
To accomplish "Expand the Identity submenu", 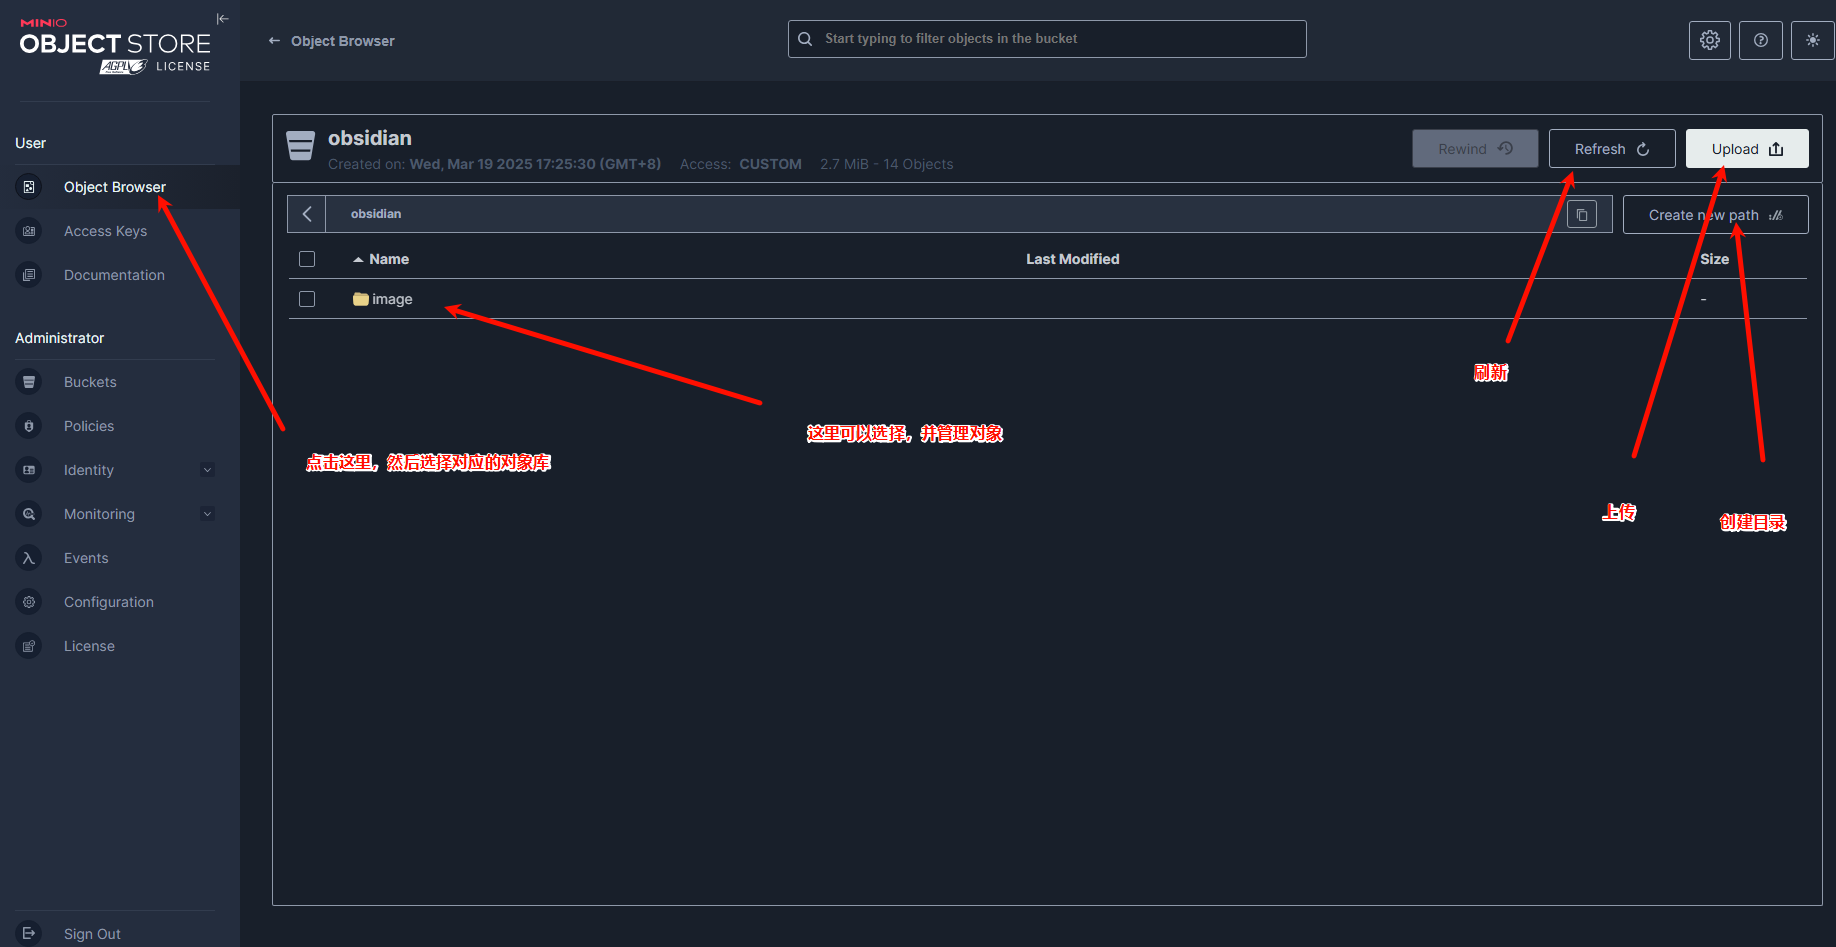I will point(207,470).
